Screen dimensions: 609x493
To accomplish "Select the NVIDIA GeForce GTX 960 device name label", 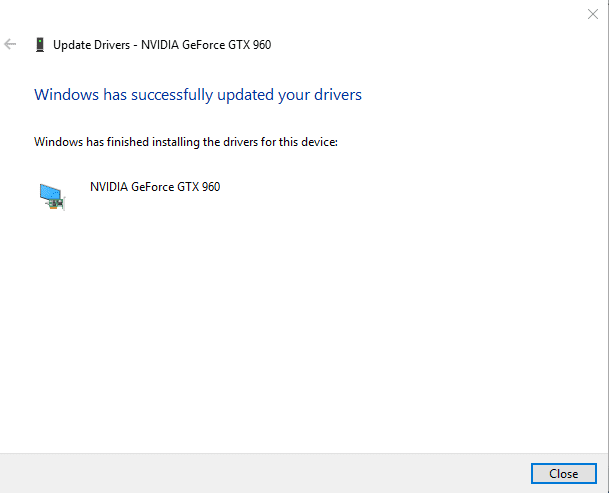I will [155, 187].
